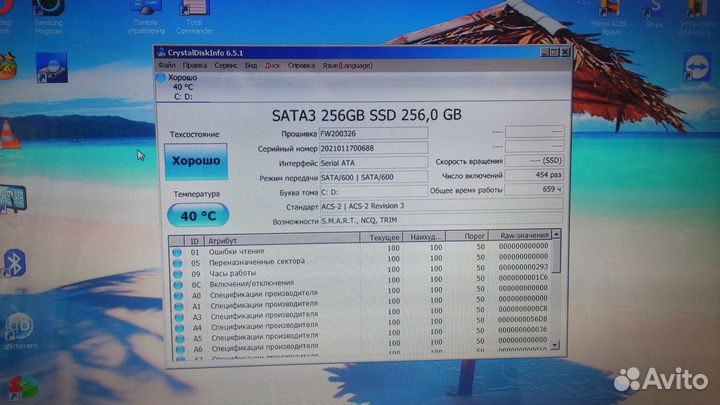The image size is (720, 405).
Task: Open the Skype desktop icon
Action: (654, 15)
